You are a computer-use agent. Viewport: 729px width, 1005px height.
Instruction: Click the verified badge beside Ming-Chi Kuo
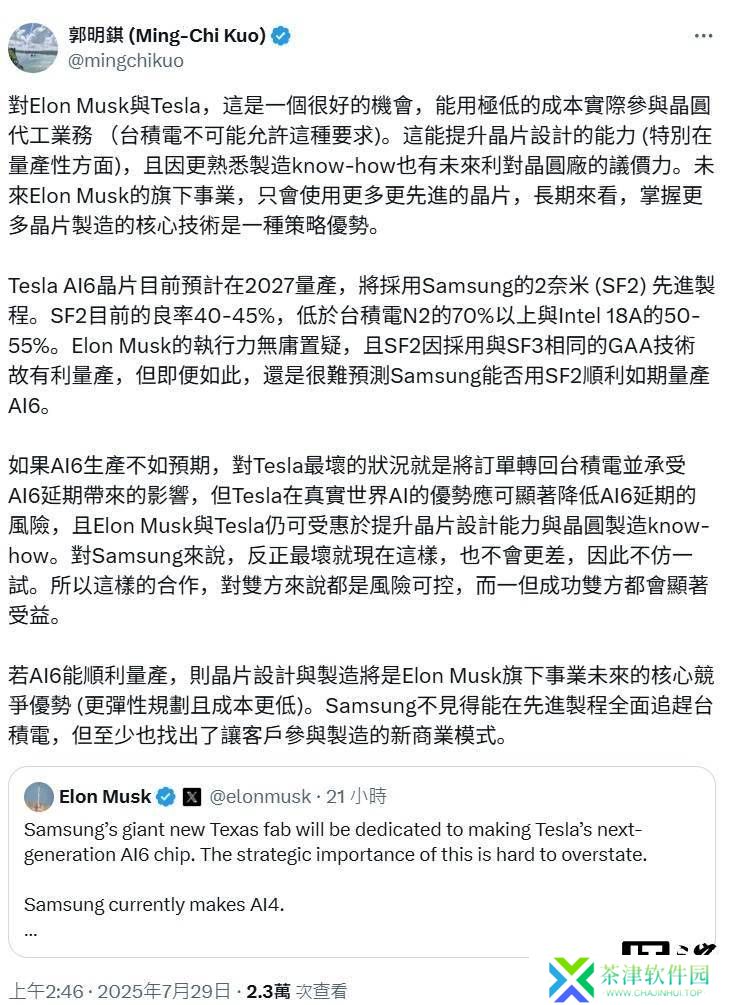pos(281,36)
